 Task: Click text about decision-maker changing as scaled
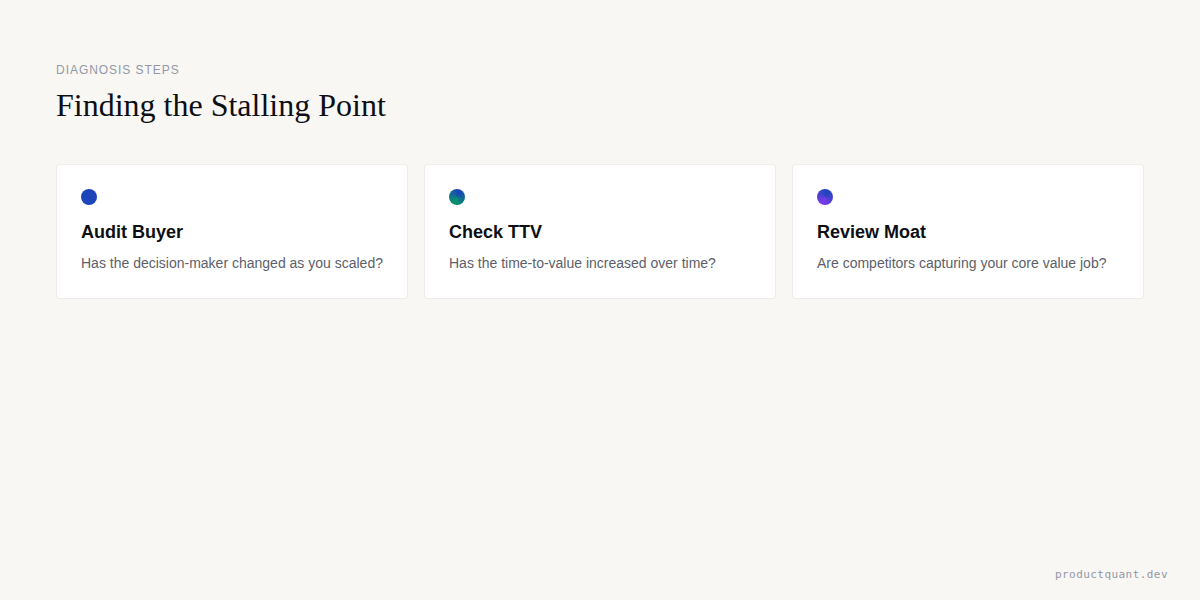coord(232,263)
